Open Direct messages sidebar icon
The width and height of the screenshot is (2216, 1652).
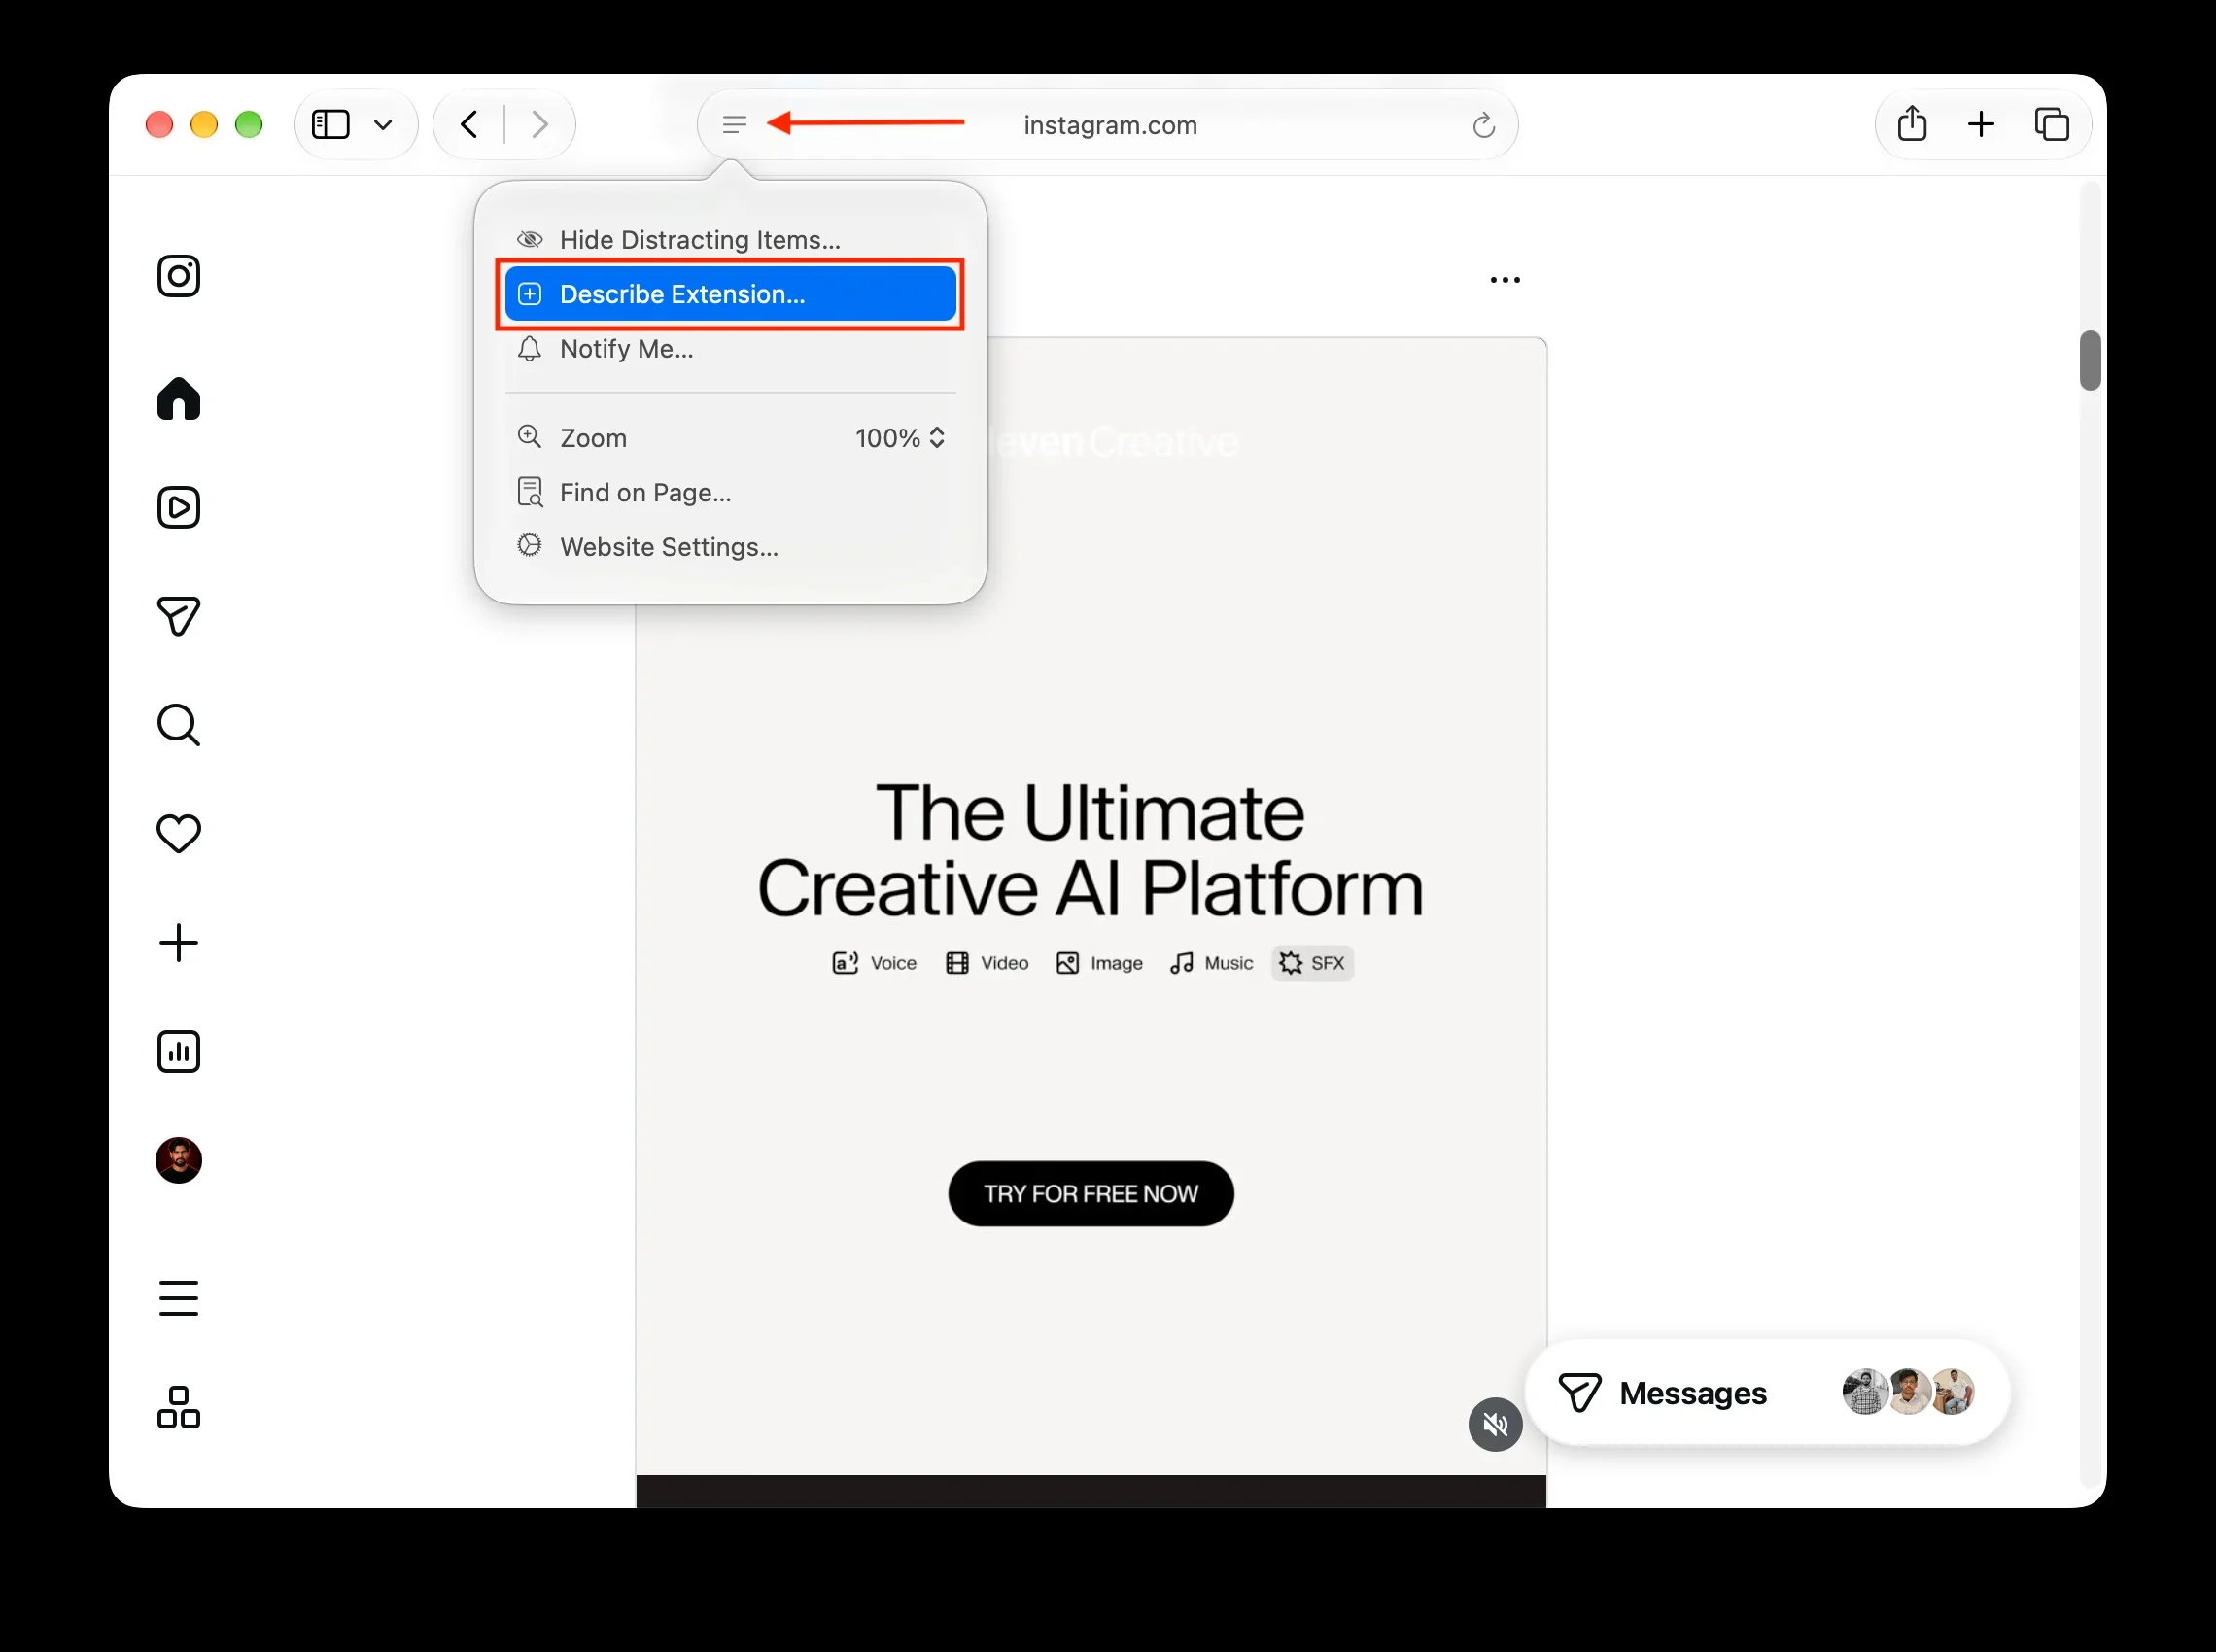click(x=179, y=616)
